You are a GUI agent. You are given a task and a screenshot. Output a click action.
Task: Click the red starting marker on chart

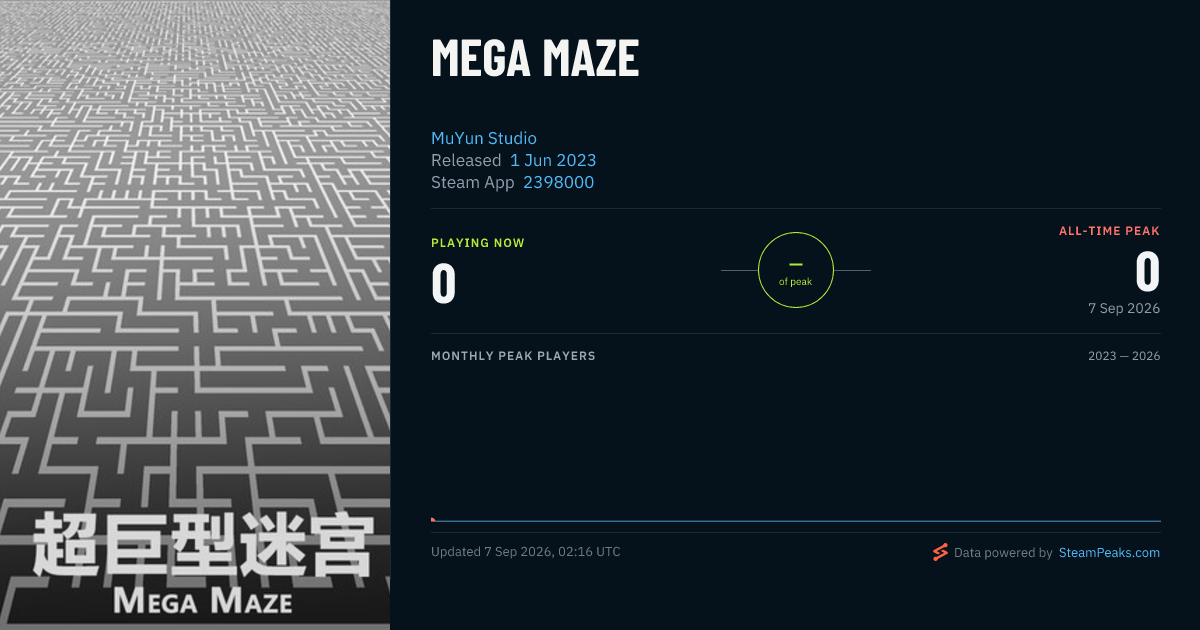(x=433, y=519)
